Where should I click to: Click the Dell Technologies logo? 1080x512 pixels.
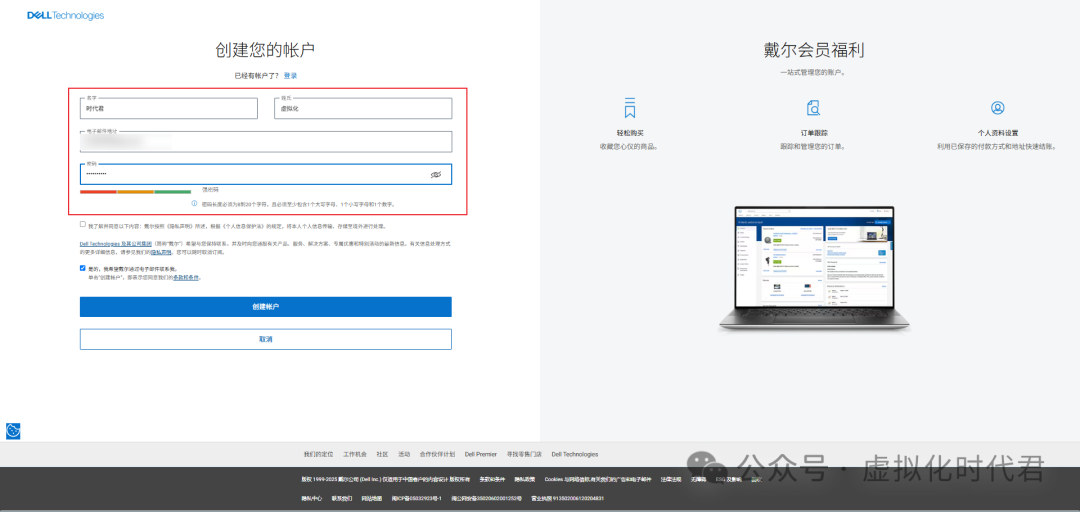65,15
